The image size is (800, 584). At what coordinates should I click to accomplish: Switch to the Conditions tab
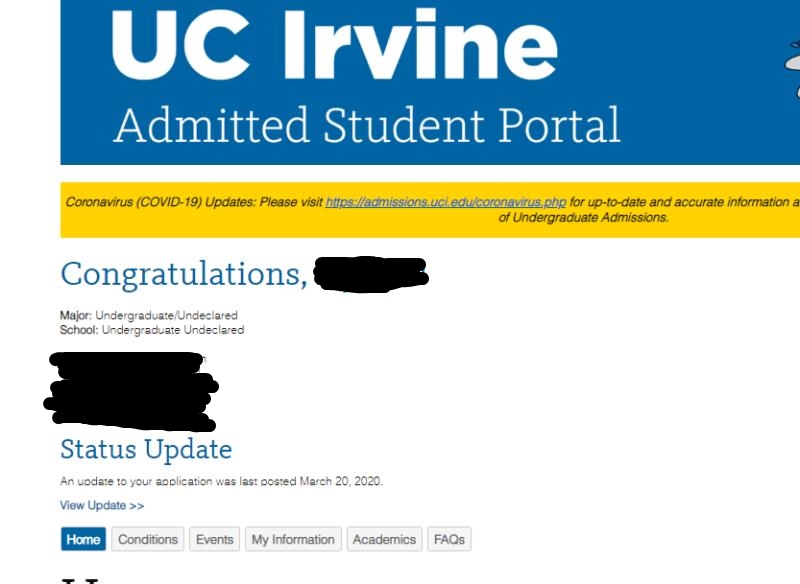coord(148,539)
